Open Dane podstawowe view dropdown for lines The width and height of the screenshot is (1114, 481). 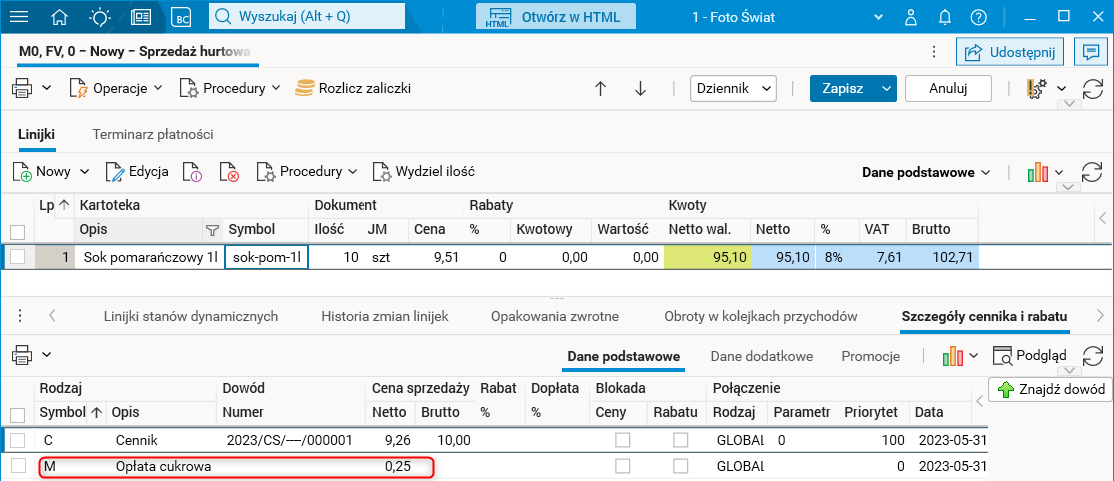click(926, 172)
